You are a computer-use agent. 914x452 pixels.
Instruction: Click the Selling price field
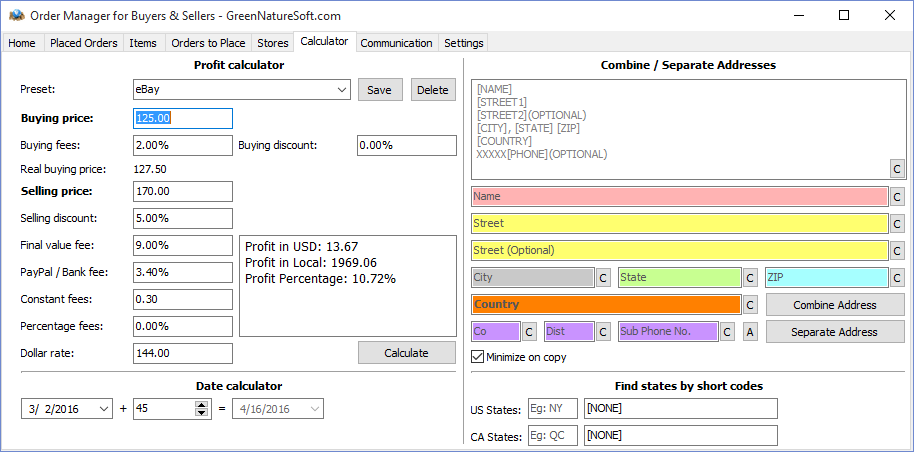tap(182, 191)
